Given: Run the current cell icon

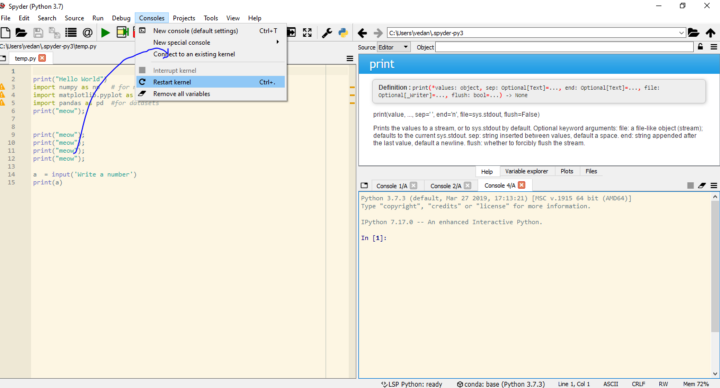Looking at the screenshot, I should (x=122, y=32).
